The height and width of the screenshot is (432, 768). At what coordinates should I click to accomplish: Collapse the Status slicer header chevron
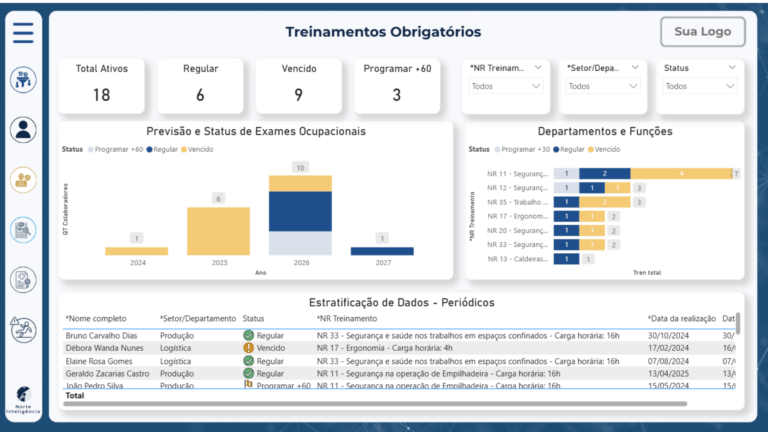point(732,68)
